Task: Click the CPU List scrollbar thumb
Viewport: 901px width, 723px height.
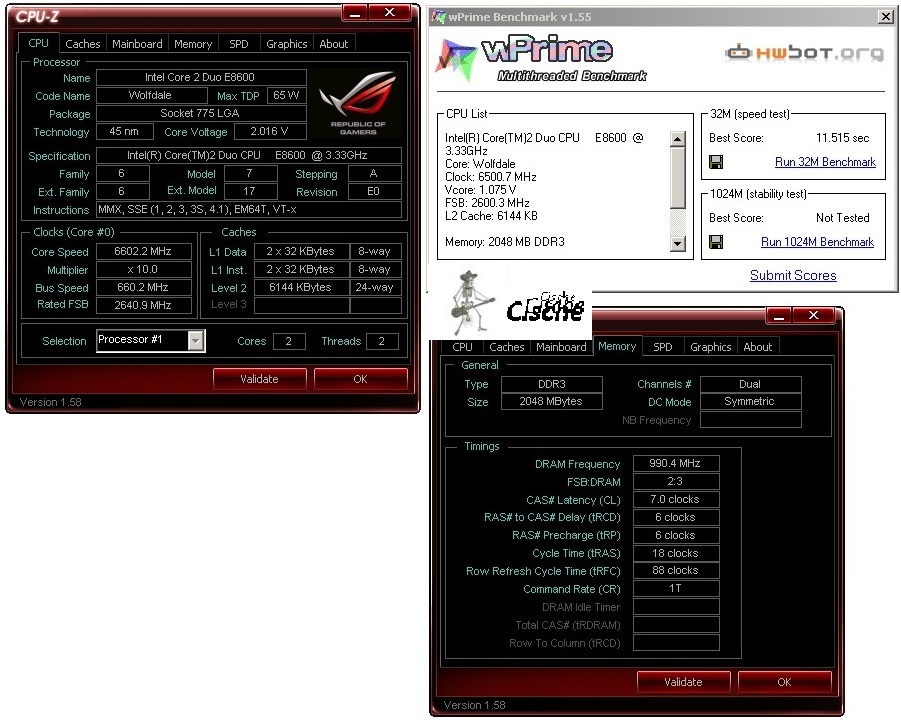Action: pos(678,178)
